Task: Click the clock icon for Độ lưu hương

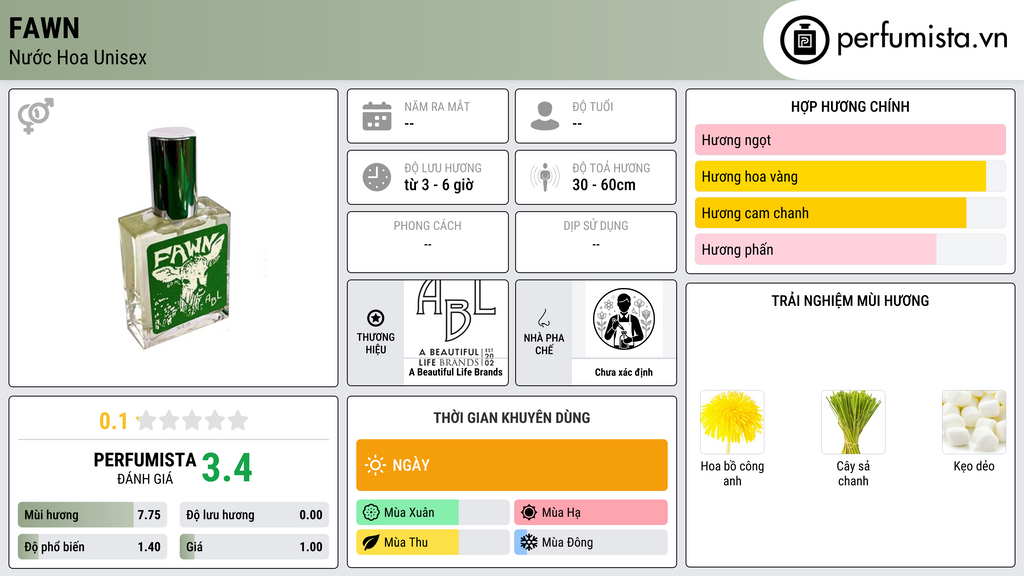Action: (377, 177)
